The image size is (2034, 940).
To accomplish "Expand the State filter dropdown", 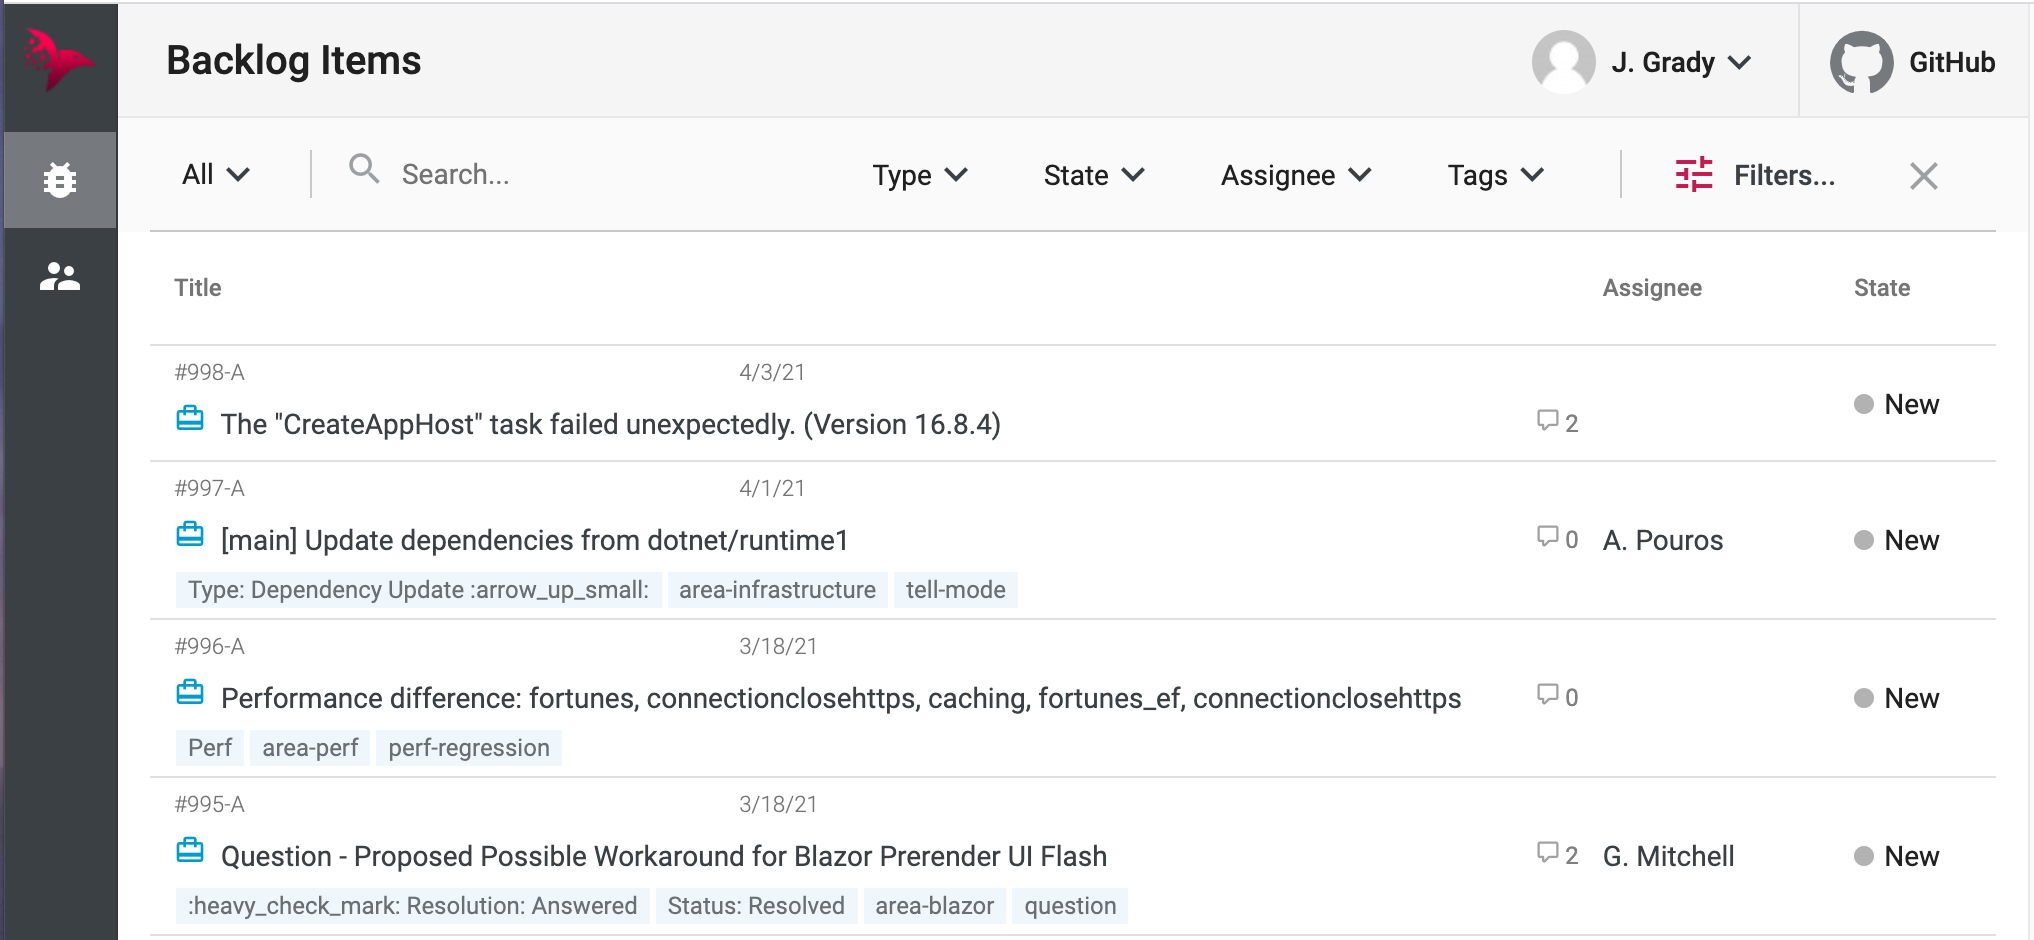I will pyautogui.click(x=1094, y=175).
